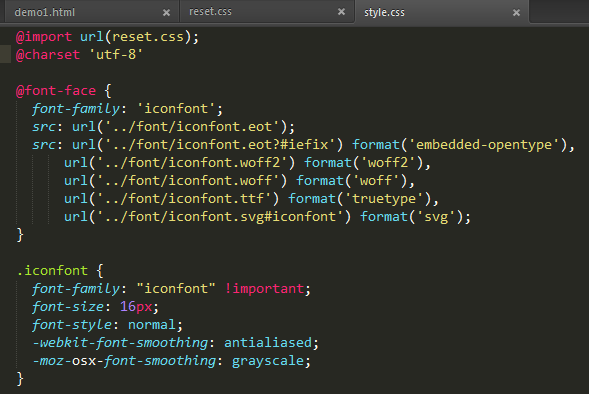This screenshot has height=394, width=589.
Task: Click the src url iconfont.eot line
Action: click(163, 127)
